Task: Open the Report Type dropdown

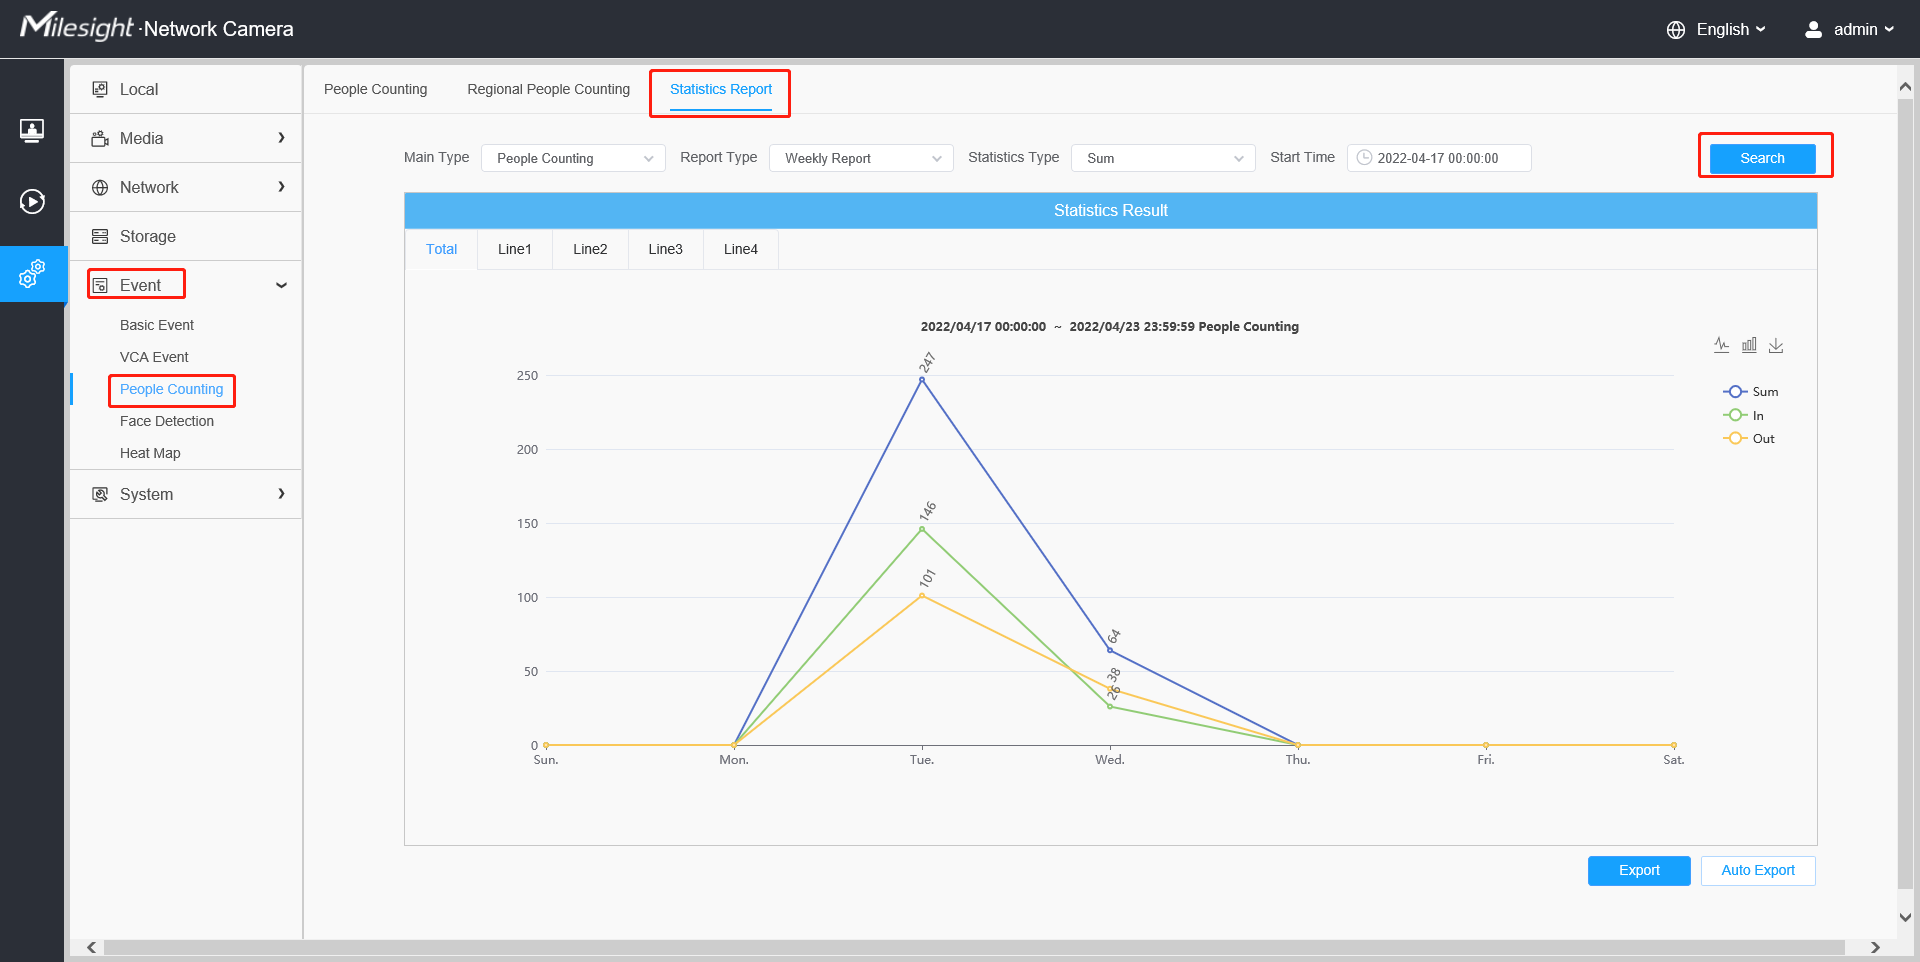Action: tap(861, 158)
